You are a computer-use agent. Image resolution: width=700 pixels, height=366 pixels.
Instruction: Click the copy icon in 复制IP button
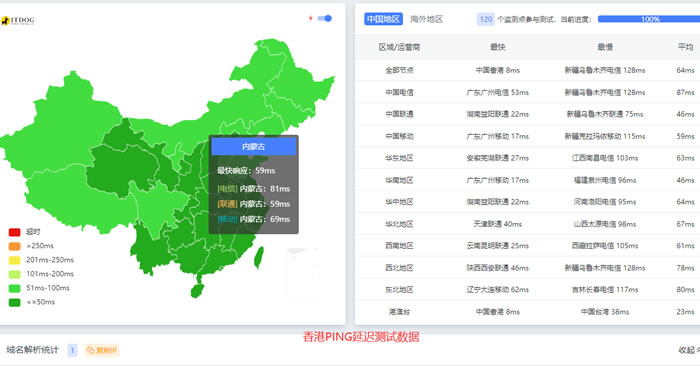tap(90, 350)
